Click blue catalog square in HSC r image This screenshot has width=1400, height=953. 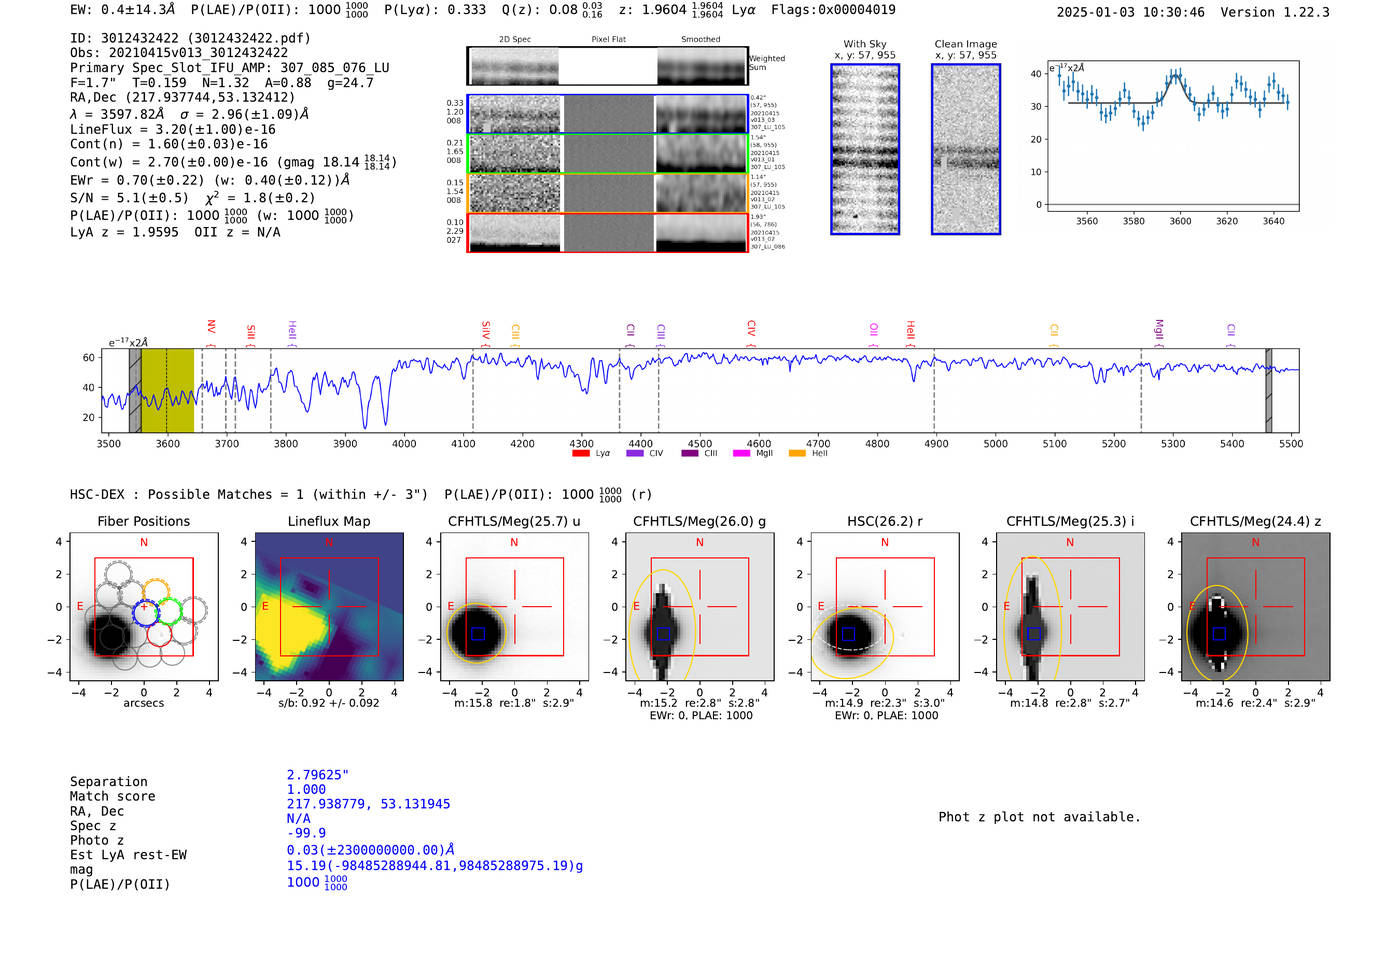[848, 634]
